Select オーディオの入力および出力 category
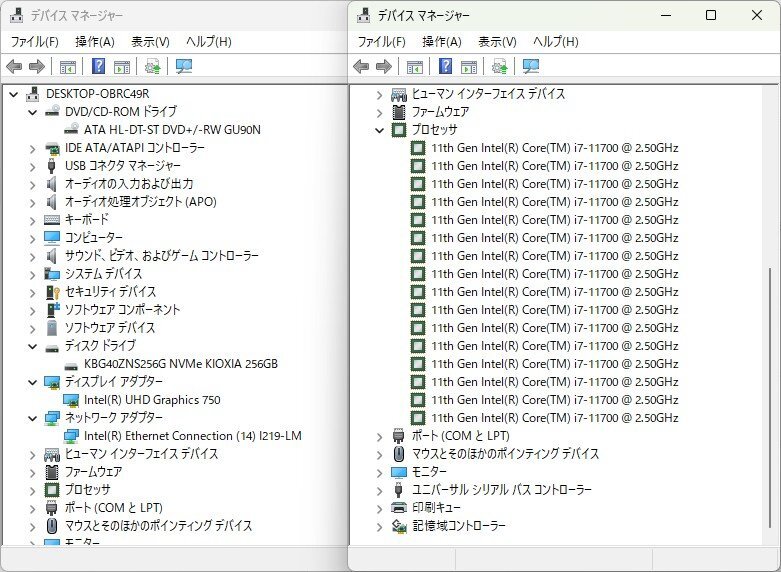 click(x=129, y=184)
